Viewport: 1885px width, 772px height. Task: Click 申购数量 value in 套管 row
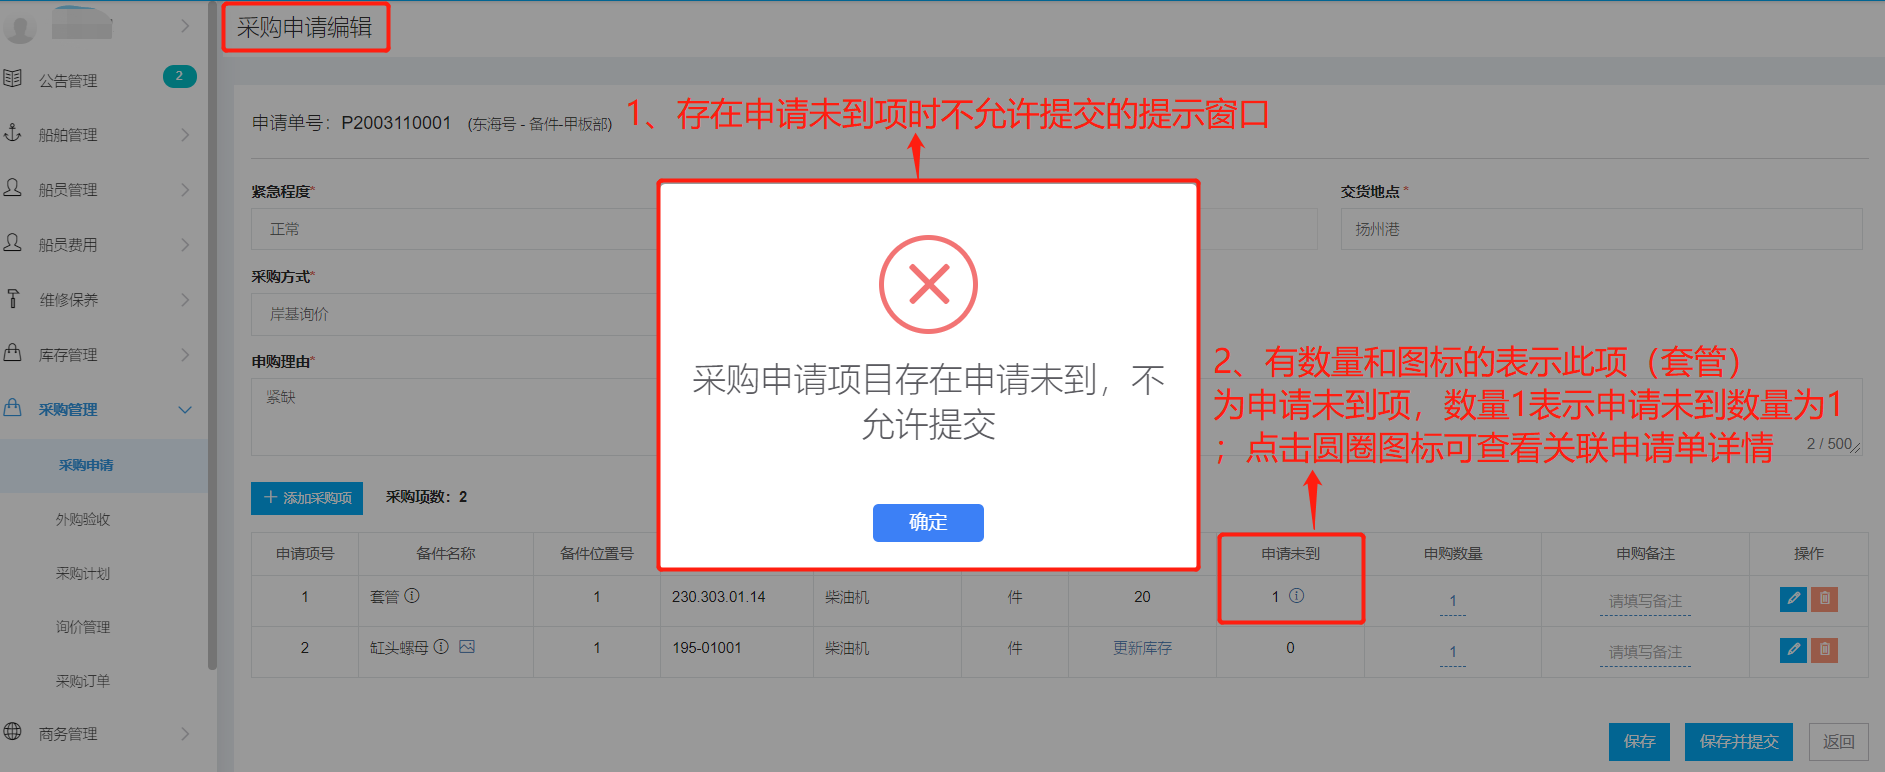tap(1452, 602)
